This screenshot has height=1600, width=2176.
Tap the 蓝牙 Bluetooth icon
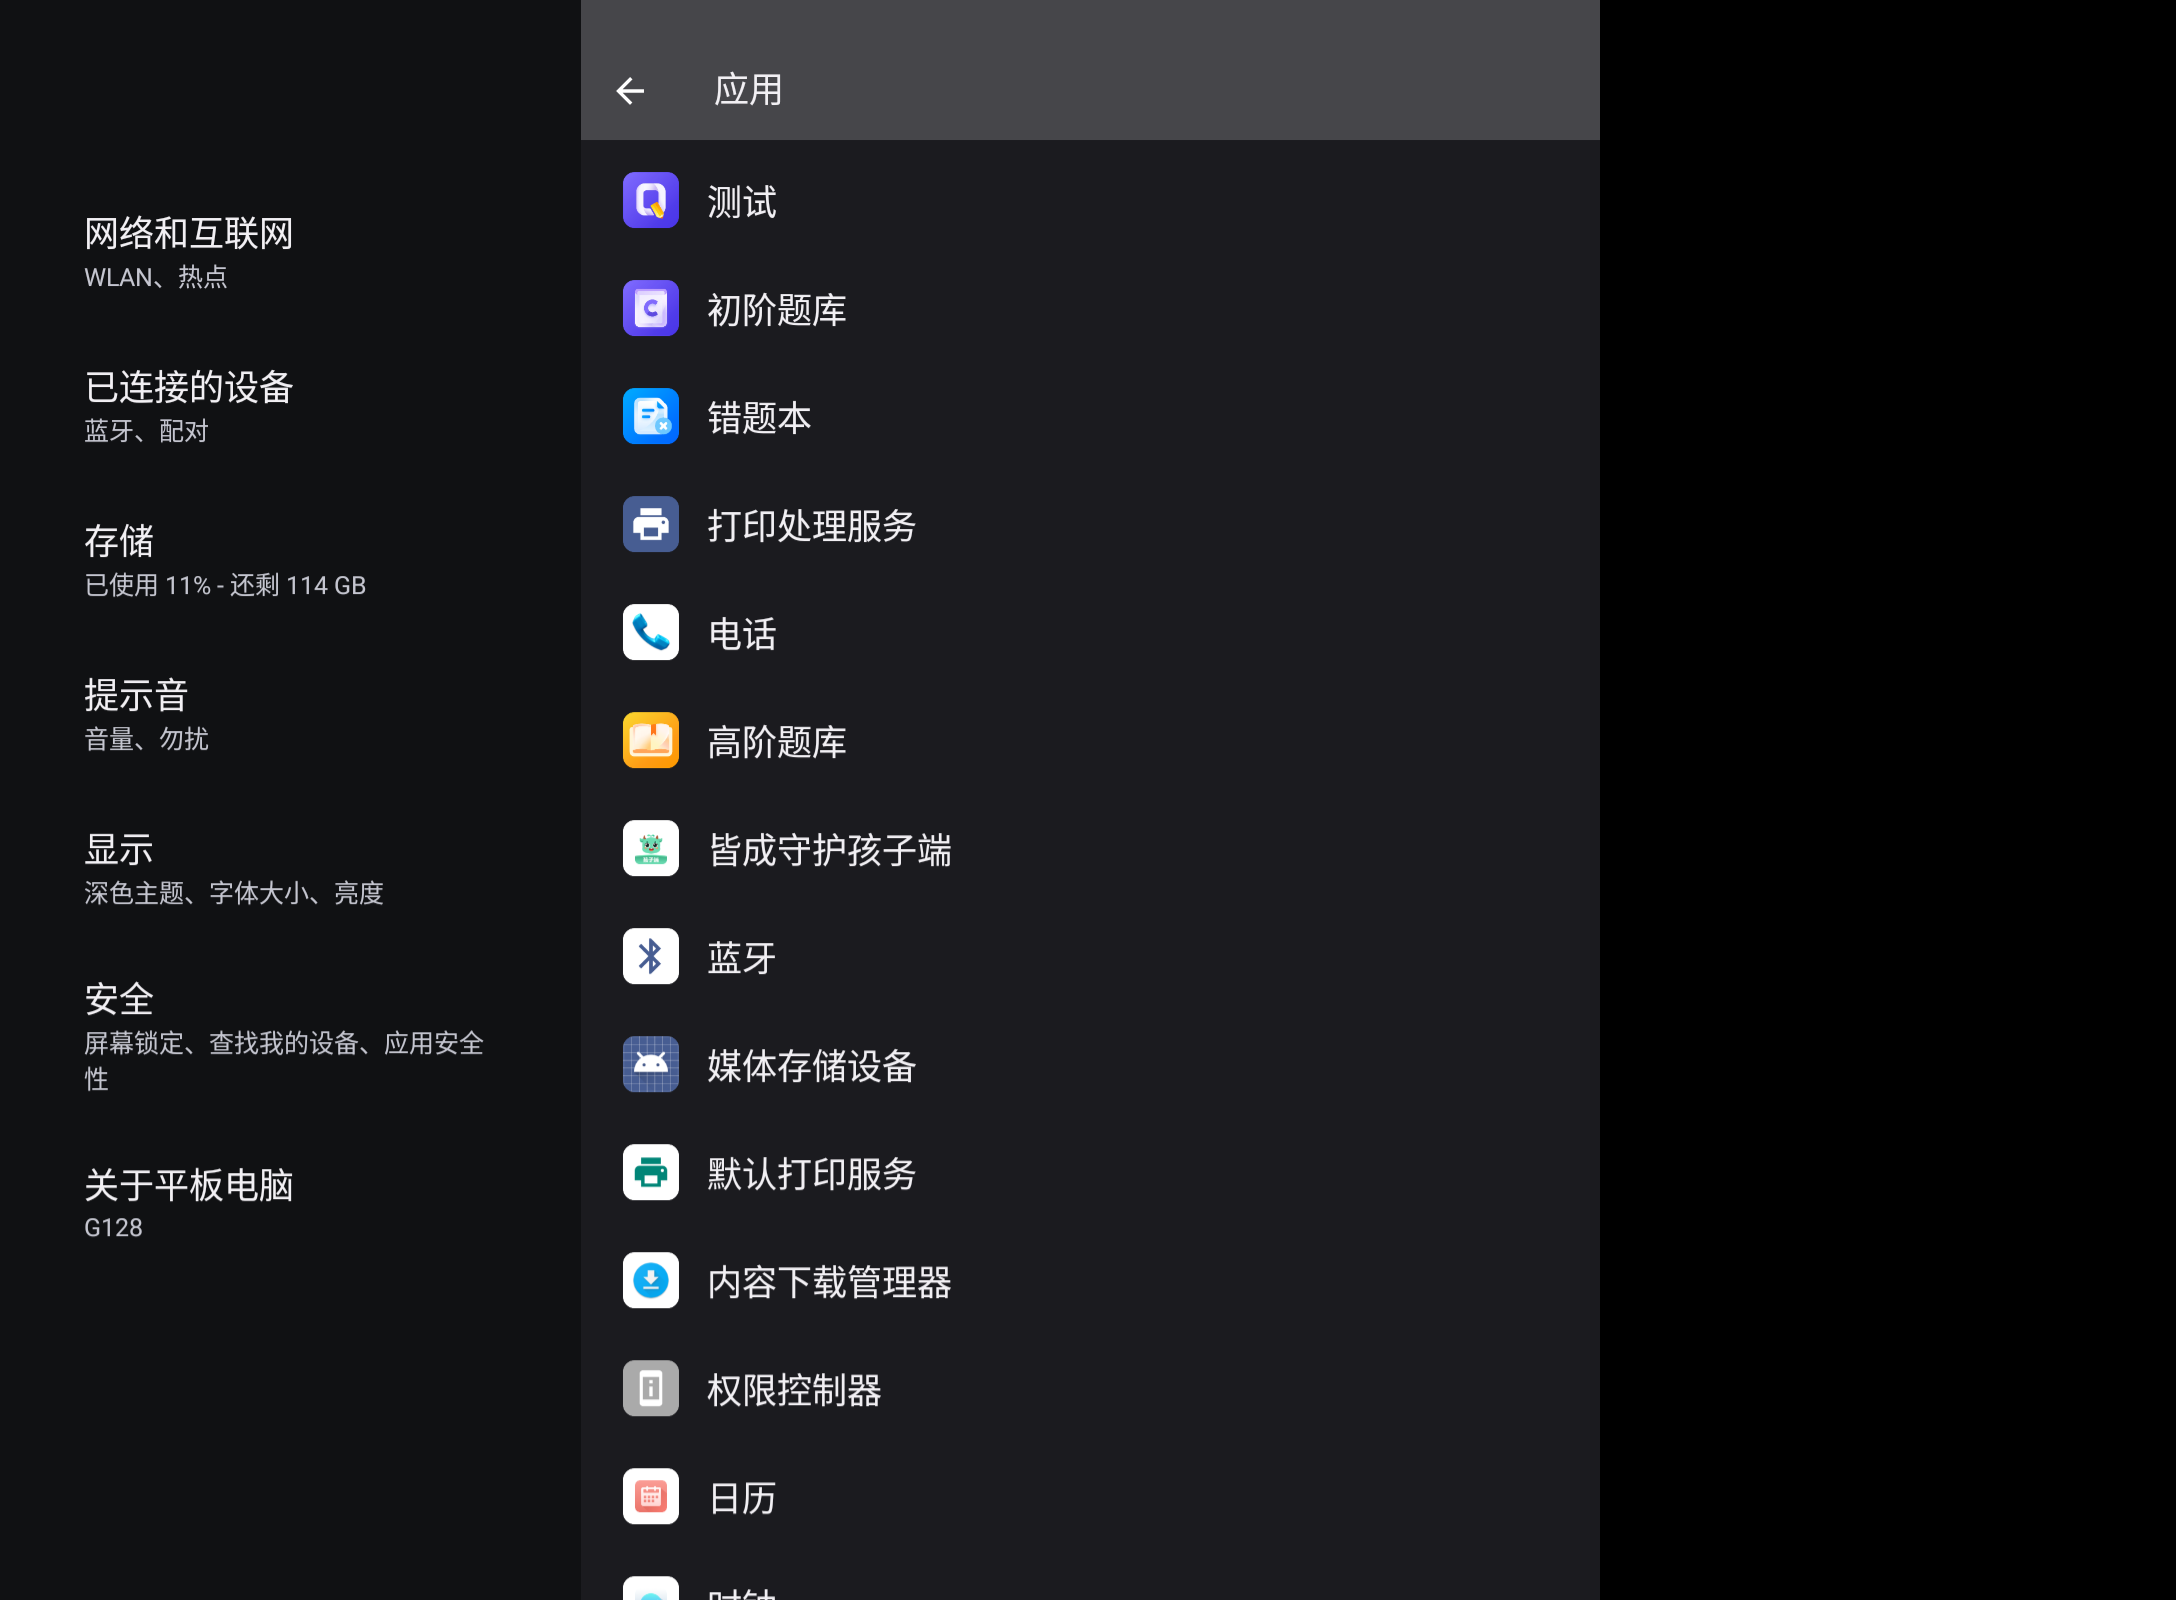(x=651, y=956)
